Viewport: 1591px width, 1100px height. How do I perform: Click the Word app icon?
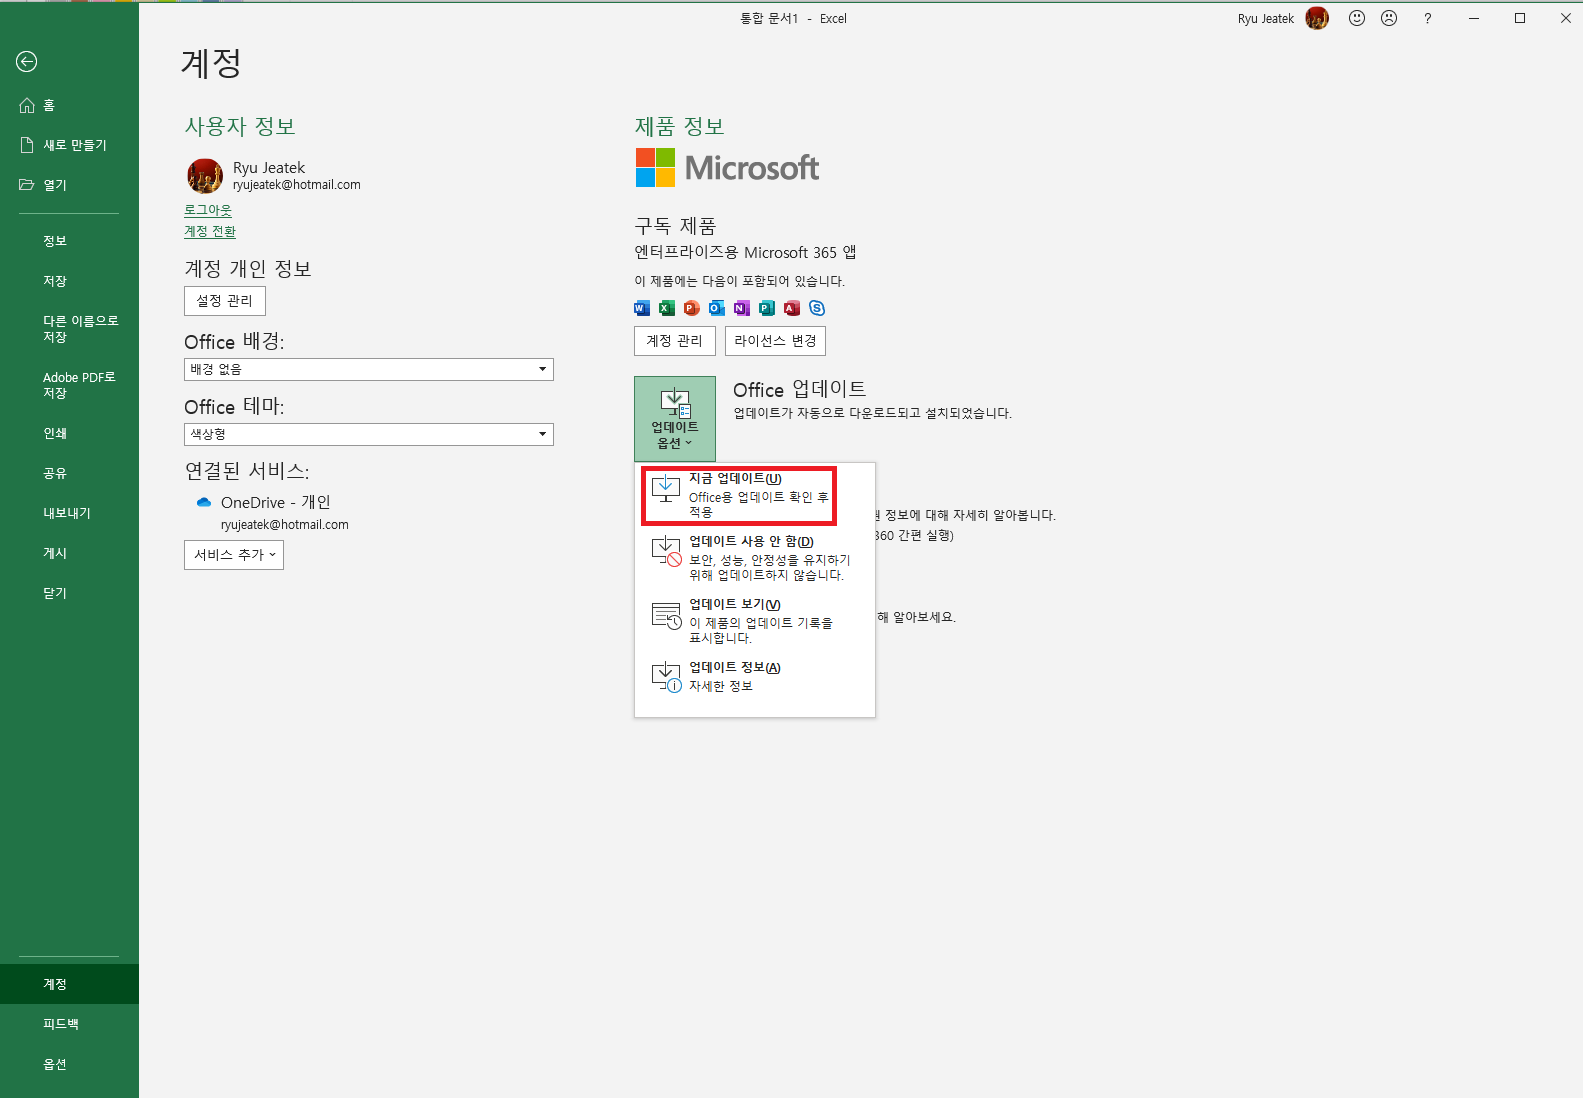642,308
